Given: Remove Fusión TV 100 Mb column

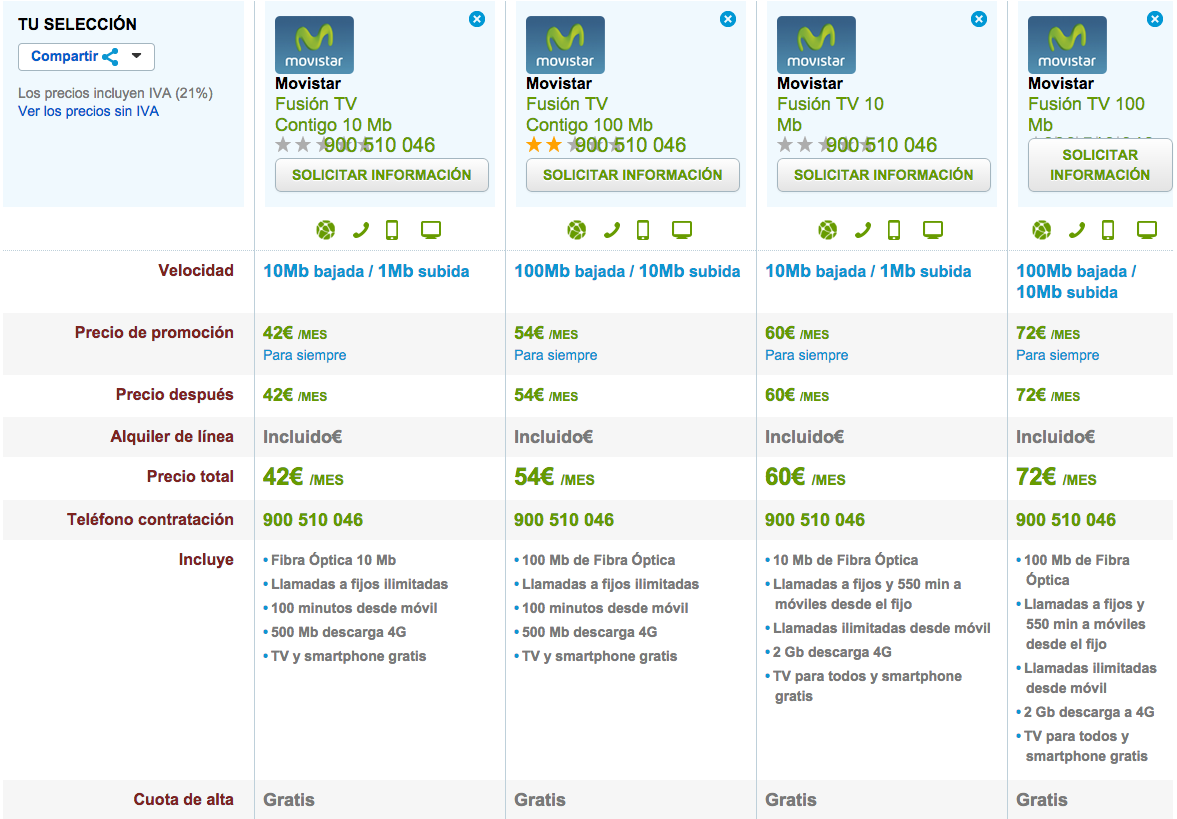Looking at the screenshot, I should [1155, 20].
